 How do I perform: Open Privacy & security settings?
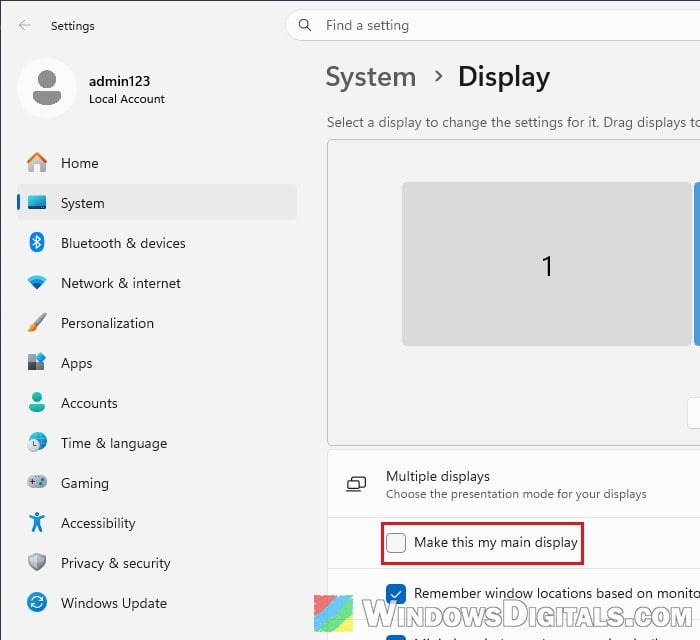pos(157,563)
